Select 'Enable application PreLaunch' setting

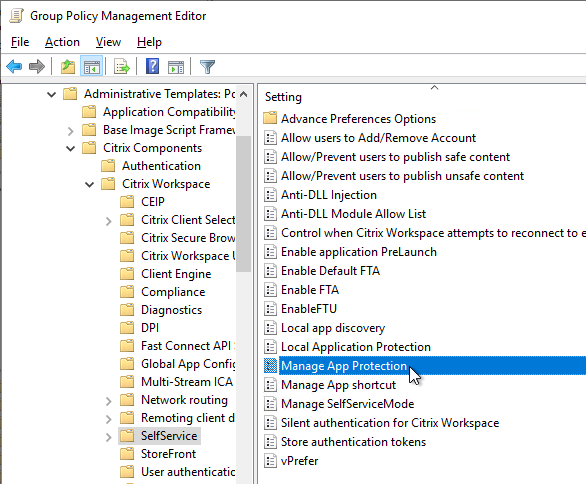pos(358,252)
